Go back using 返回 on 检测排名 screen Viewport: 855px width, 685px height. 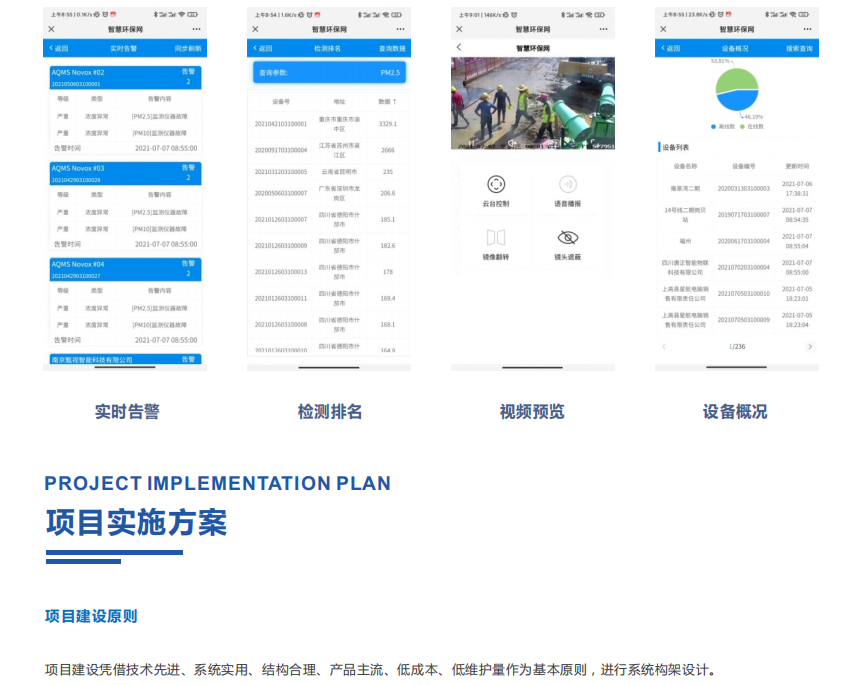tap(261, 48)
